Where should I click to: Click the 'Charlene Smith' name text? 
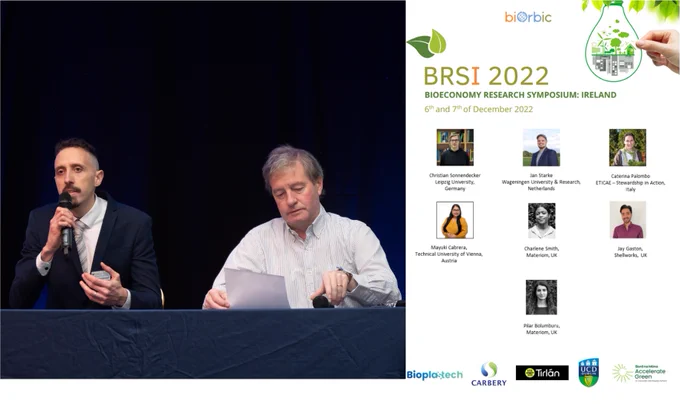click(x=541, y=248)
